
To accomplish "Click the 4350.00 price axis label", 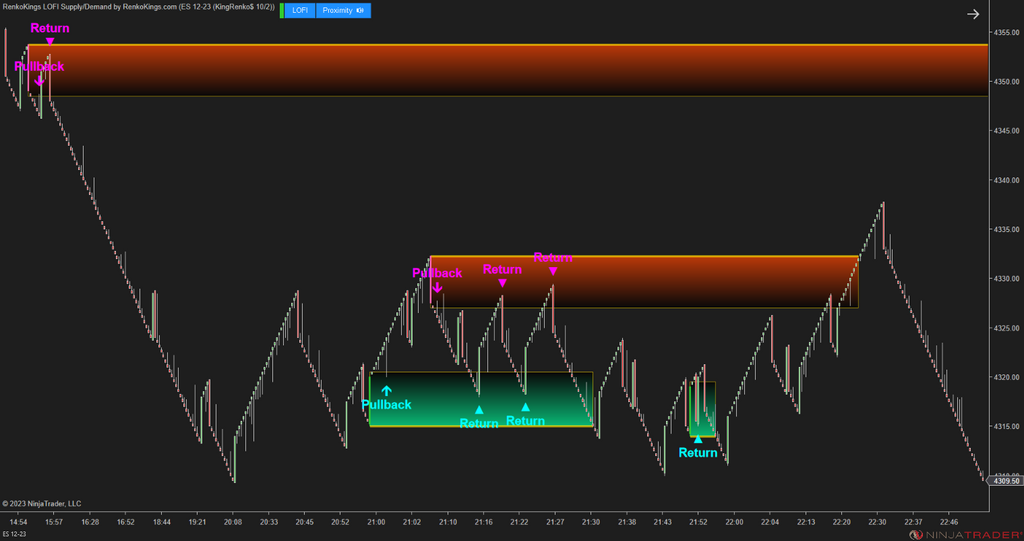I will 1006,82.
